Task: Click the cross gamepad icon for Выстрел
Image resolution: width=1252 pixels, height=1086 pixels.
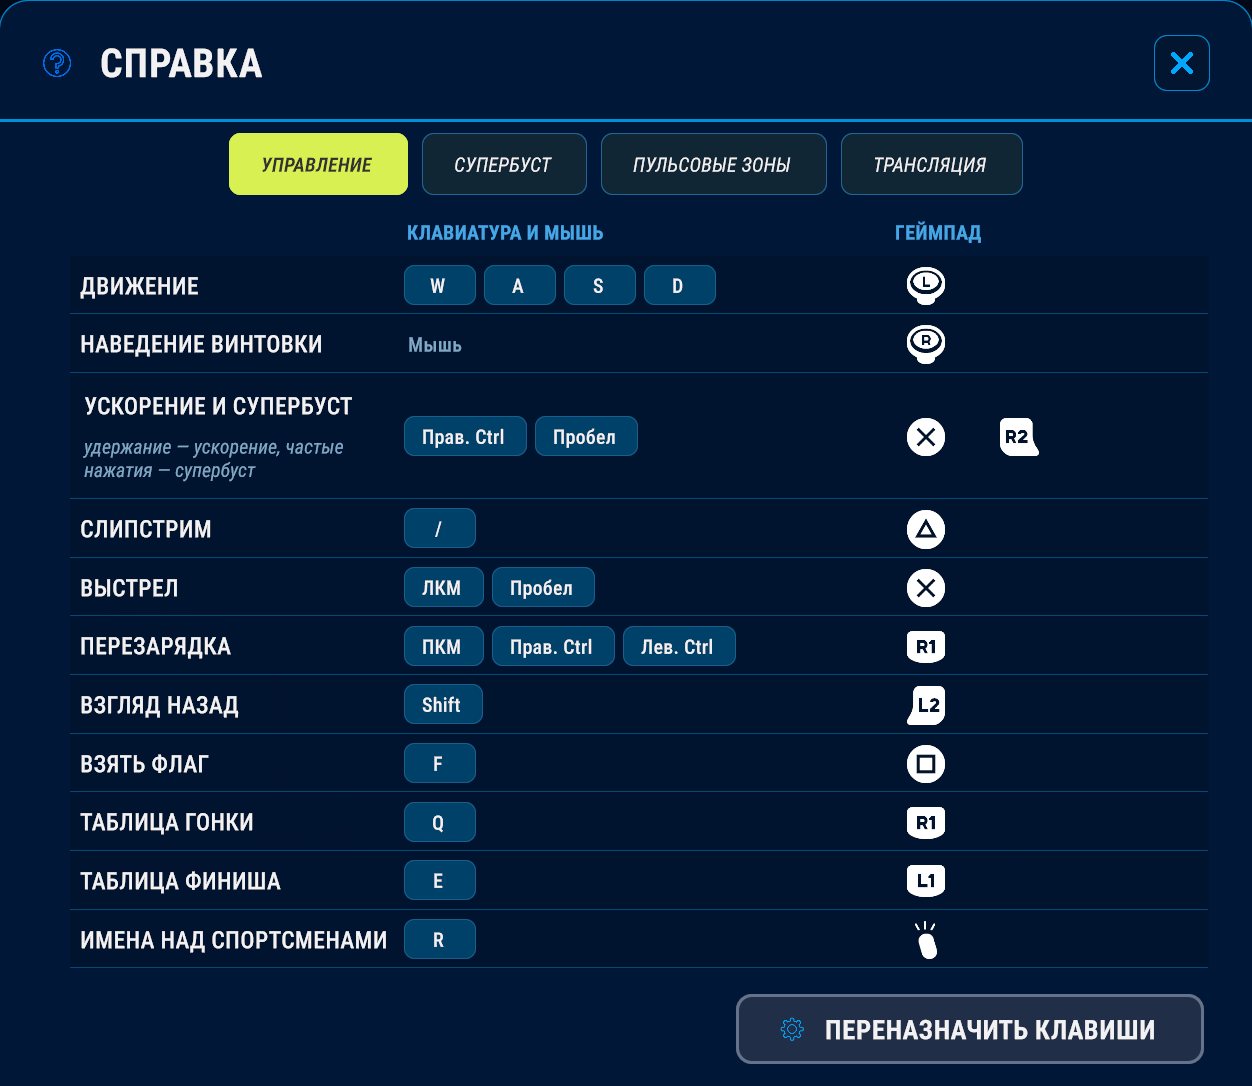Action: pos(926,588)
